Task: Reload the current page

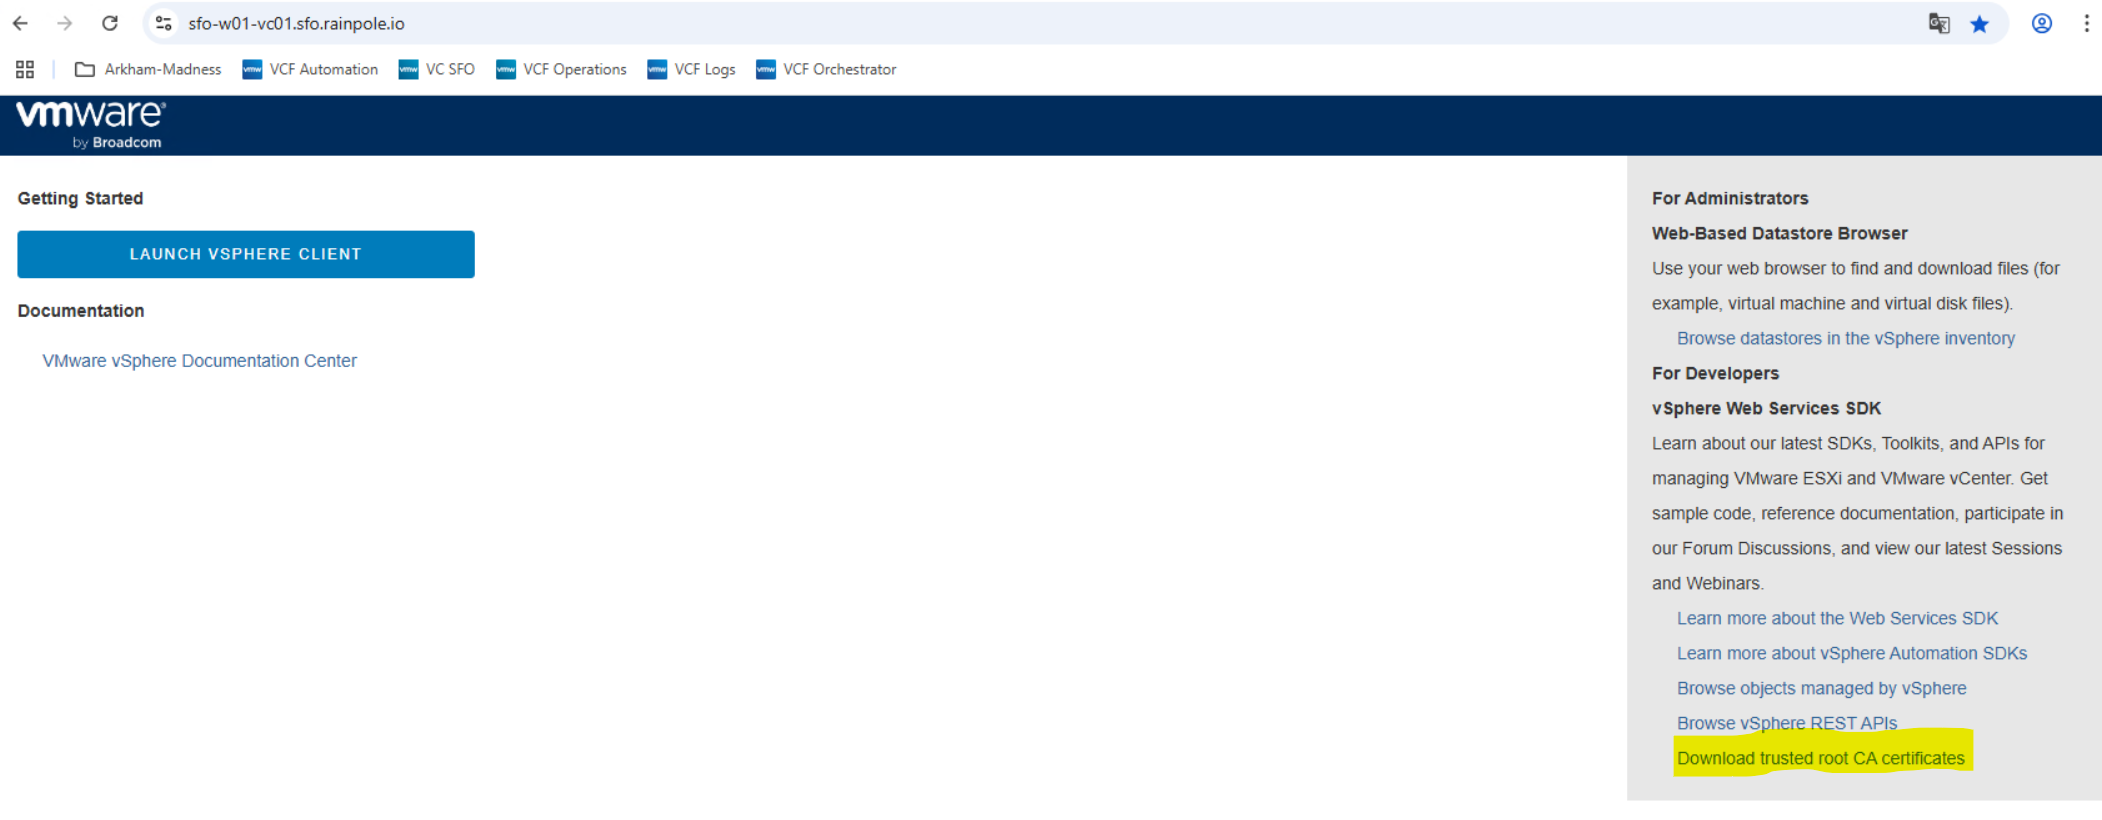Action: [x=110, y=23]
